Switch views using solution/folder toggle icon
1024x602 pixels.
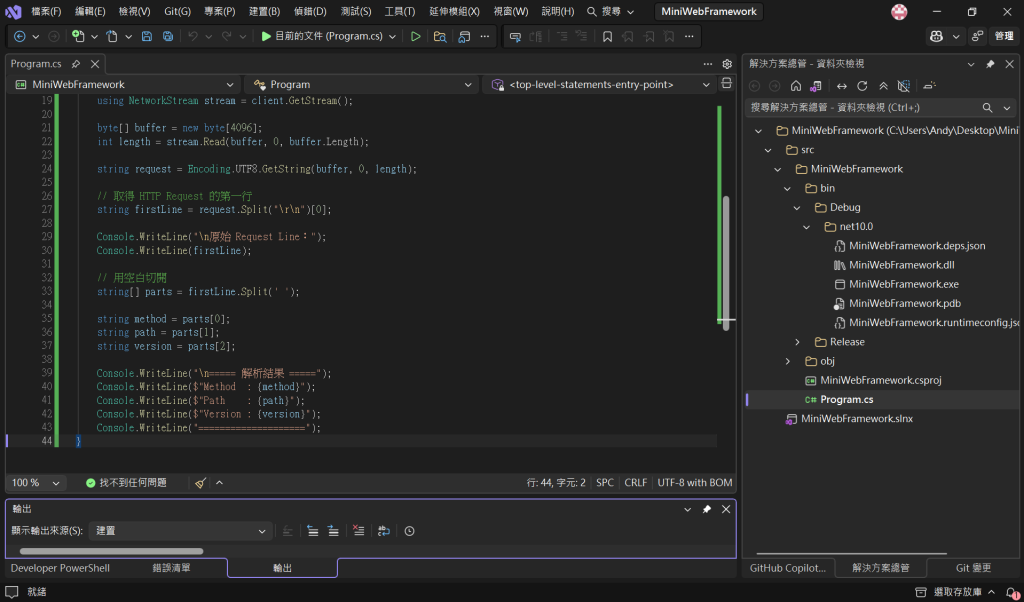coord(816,86)
